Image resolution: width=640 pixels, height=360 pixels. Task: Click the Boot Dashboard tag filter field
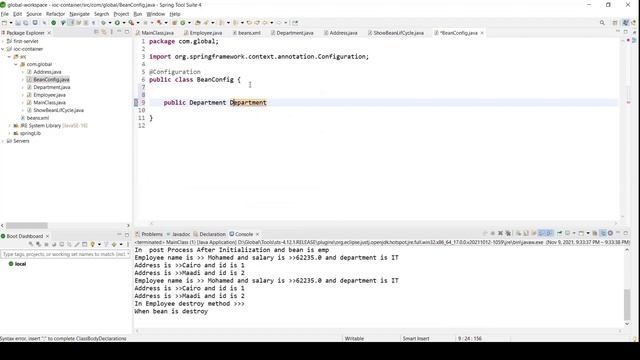(x=65, y=254)
